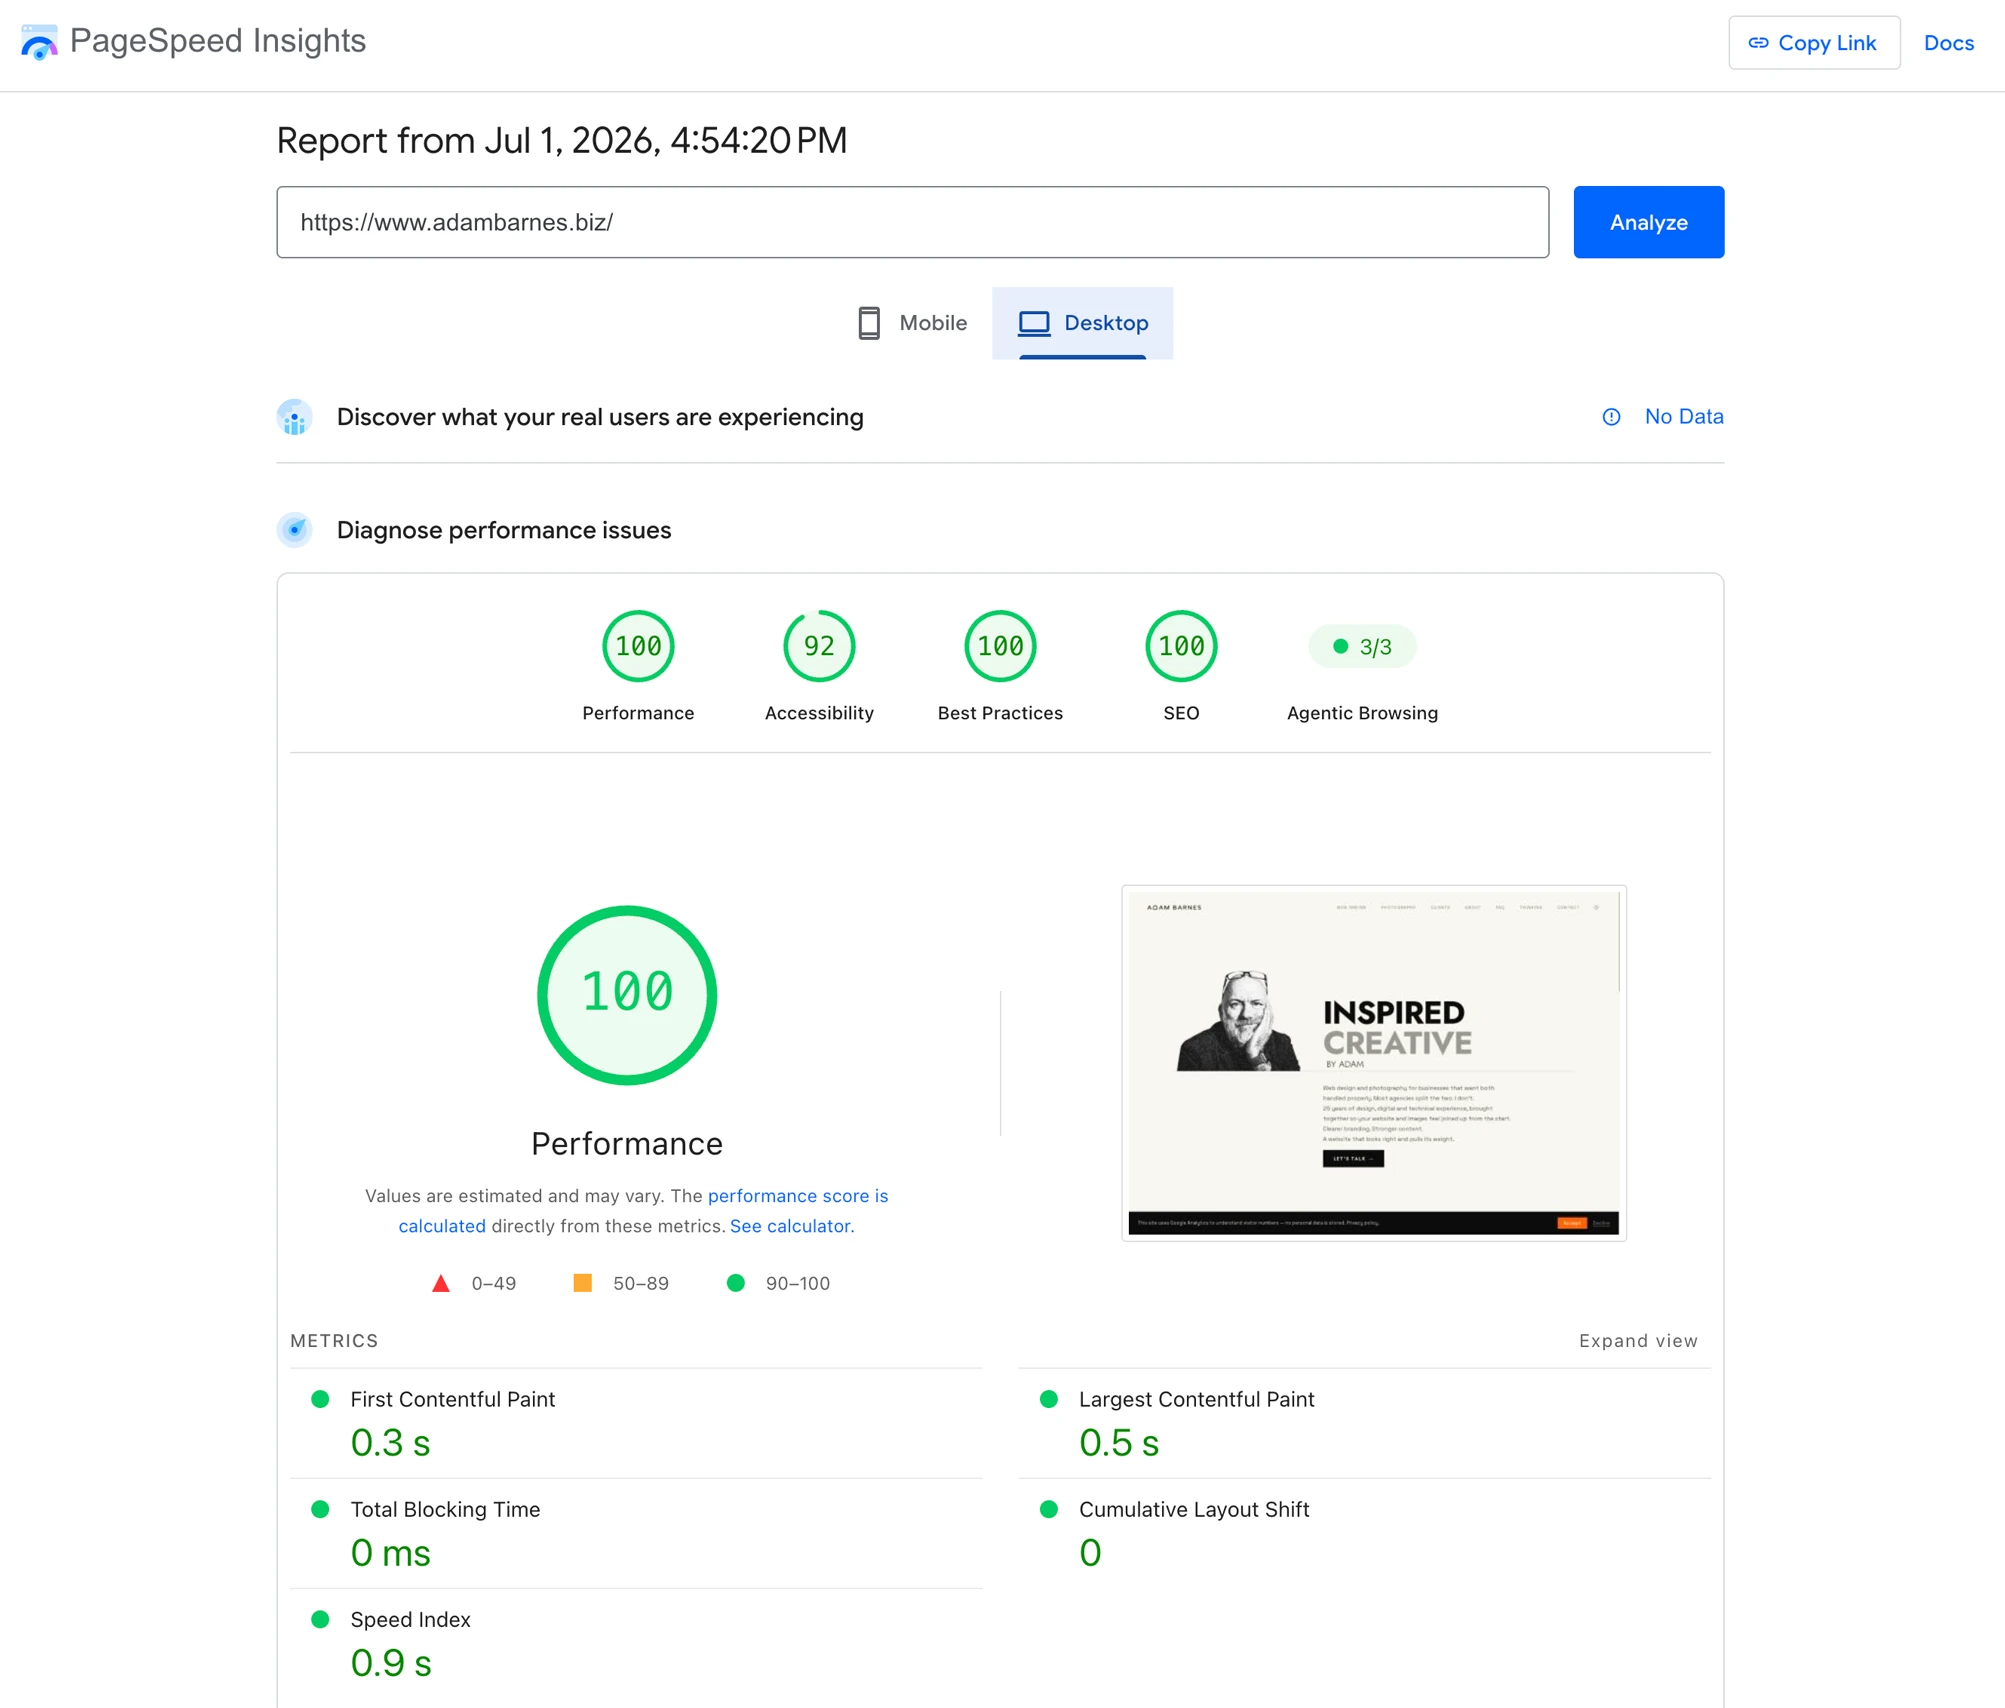Viewport: 2005px width, 1708px height.
Task: Click the page screenshot thumbnail
Action: (1373, 1063)
